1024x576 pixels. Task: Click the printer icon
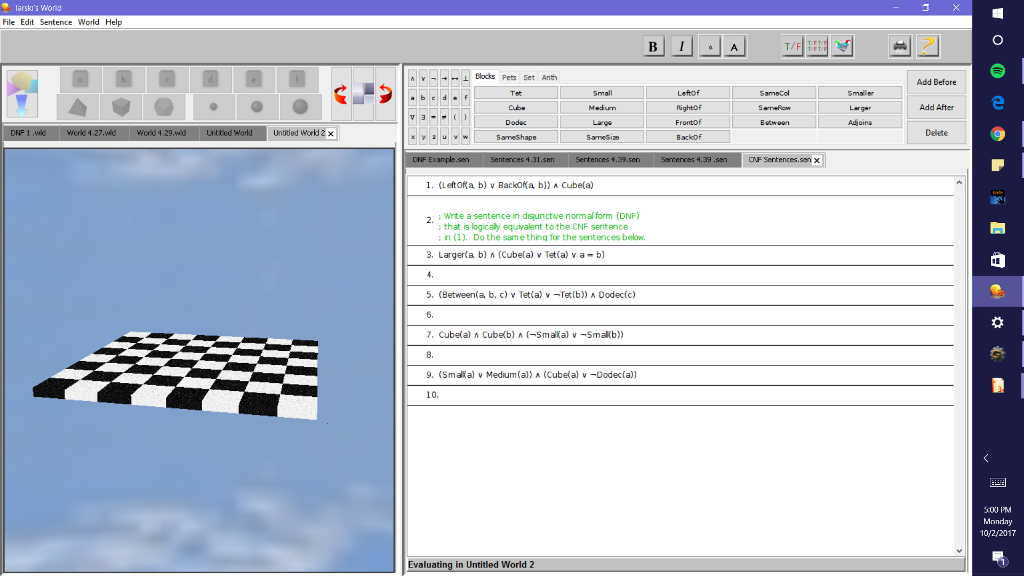[900, 46]
